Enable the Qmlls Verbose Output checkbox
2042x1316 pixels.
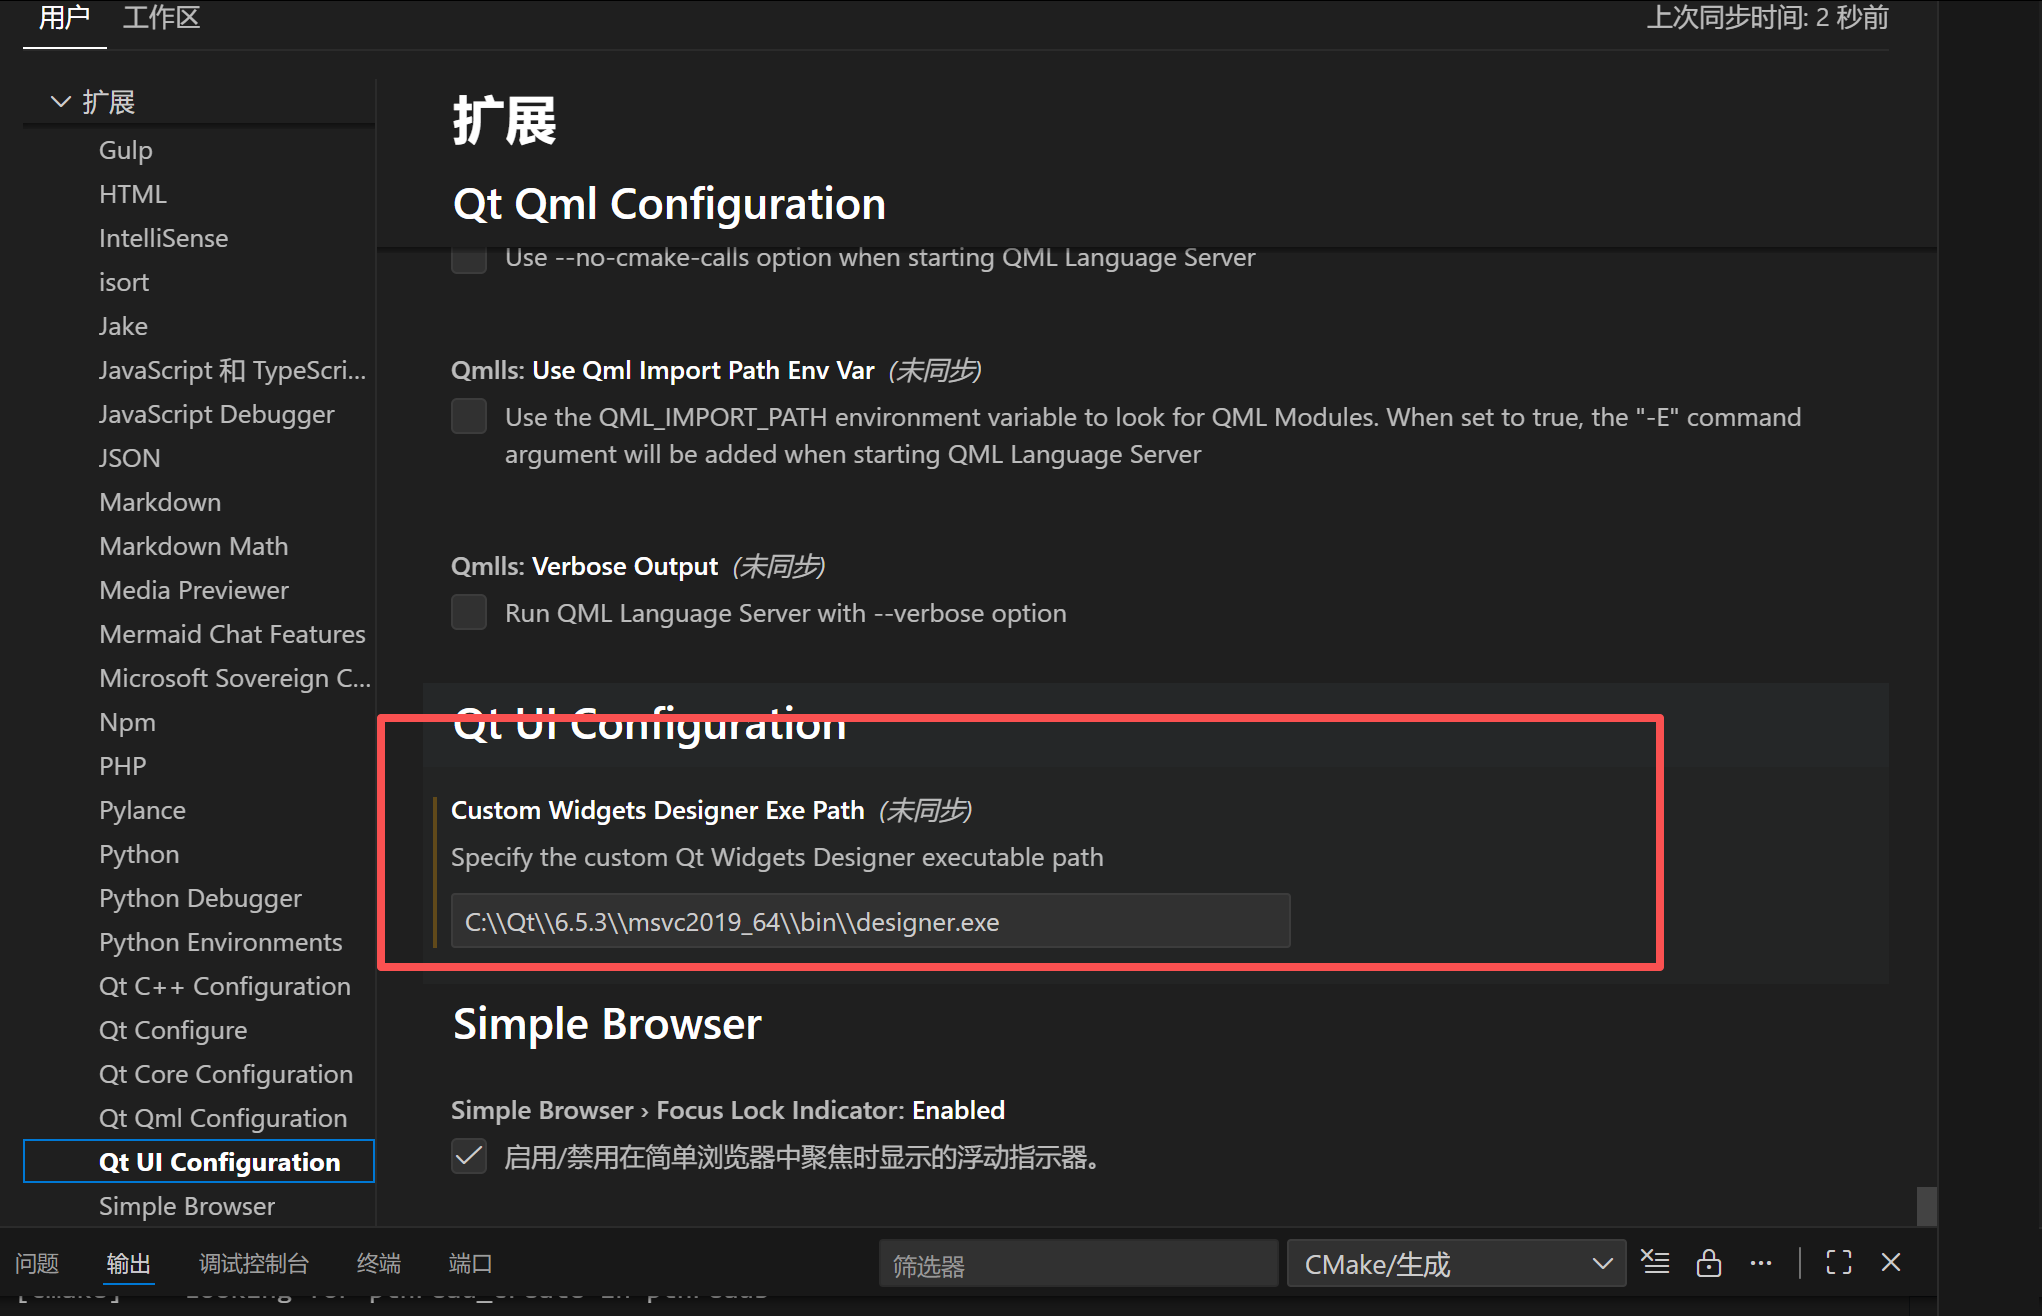click(469, 612)
